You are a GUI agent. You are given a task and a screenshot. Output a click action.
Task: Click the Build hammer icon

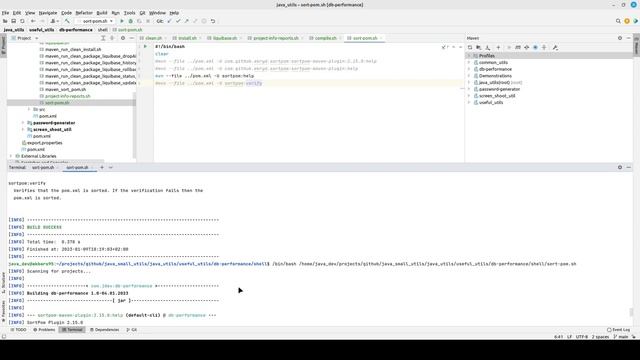point(67,21)
